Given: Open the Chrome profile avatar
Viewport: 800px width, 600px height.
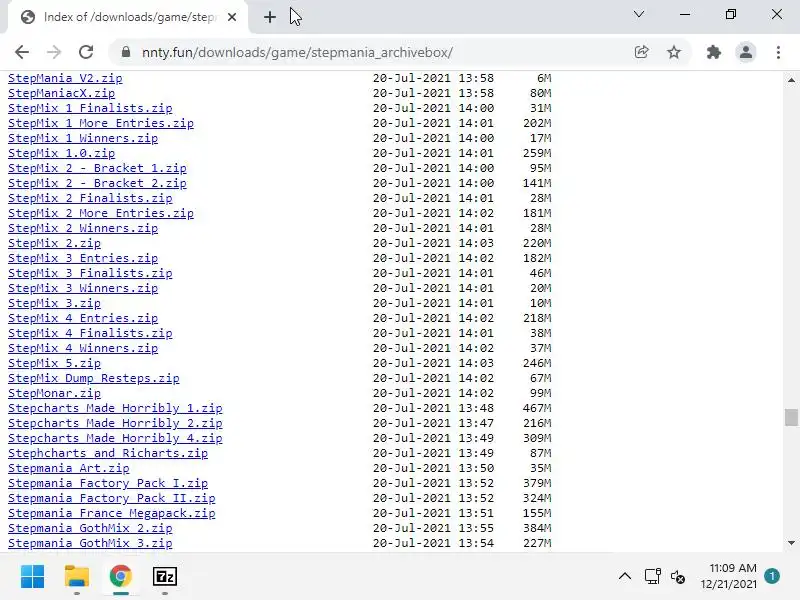Looking at the screenshot, I should tap(745, 52).
